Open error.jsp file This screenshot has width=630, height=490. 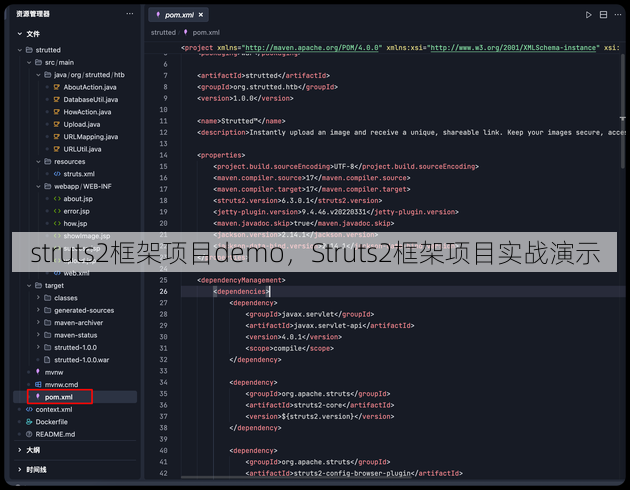tap(76, 211)
